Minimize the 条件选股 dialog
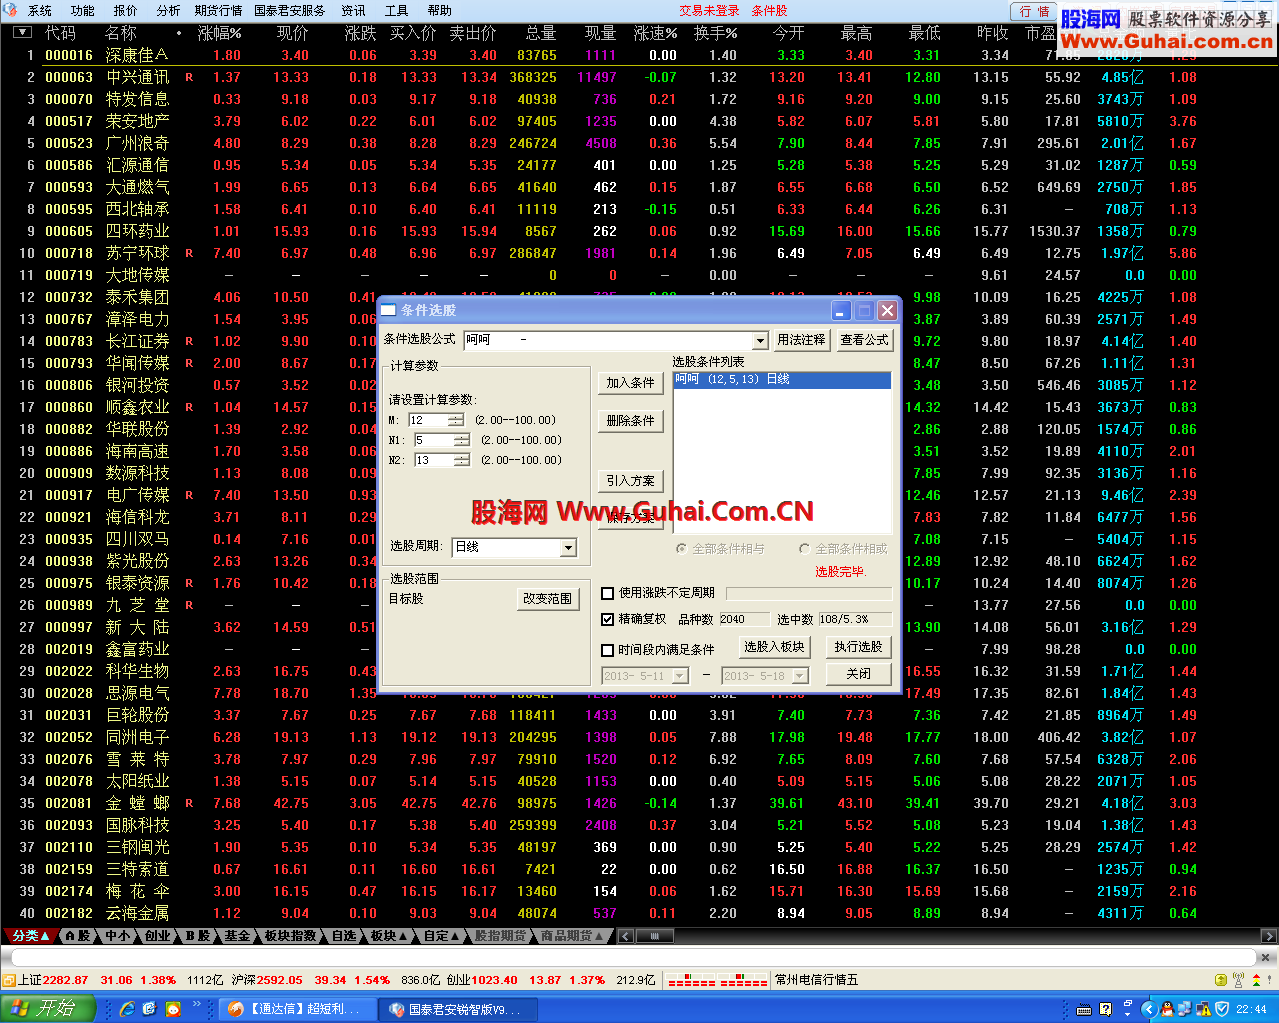The image size is (1279, 1023). click(841, 311)
